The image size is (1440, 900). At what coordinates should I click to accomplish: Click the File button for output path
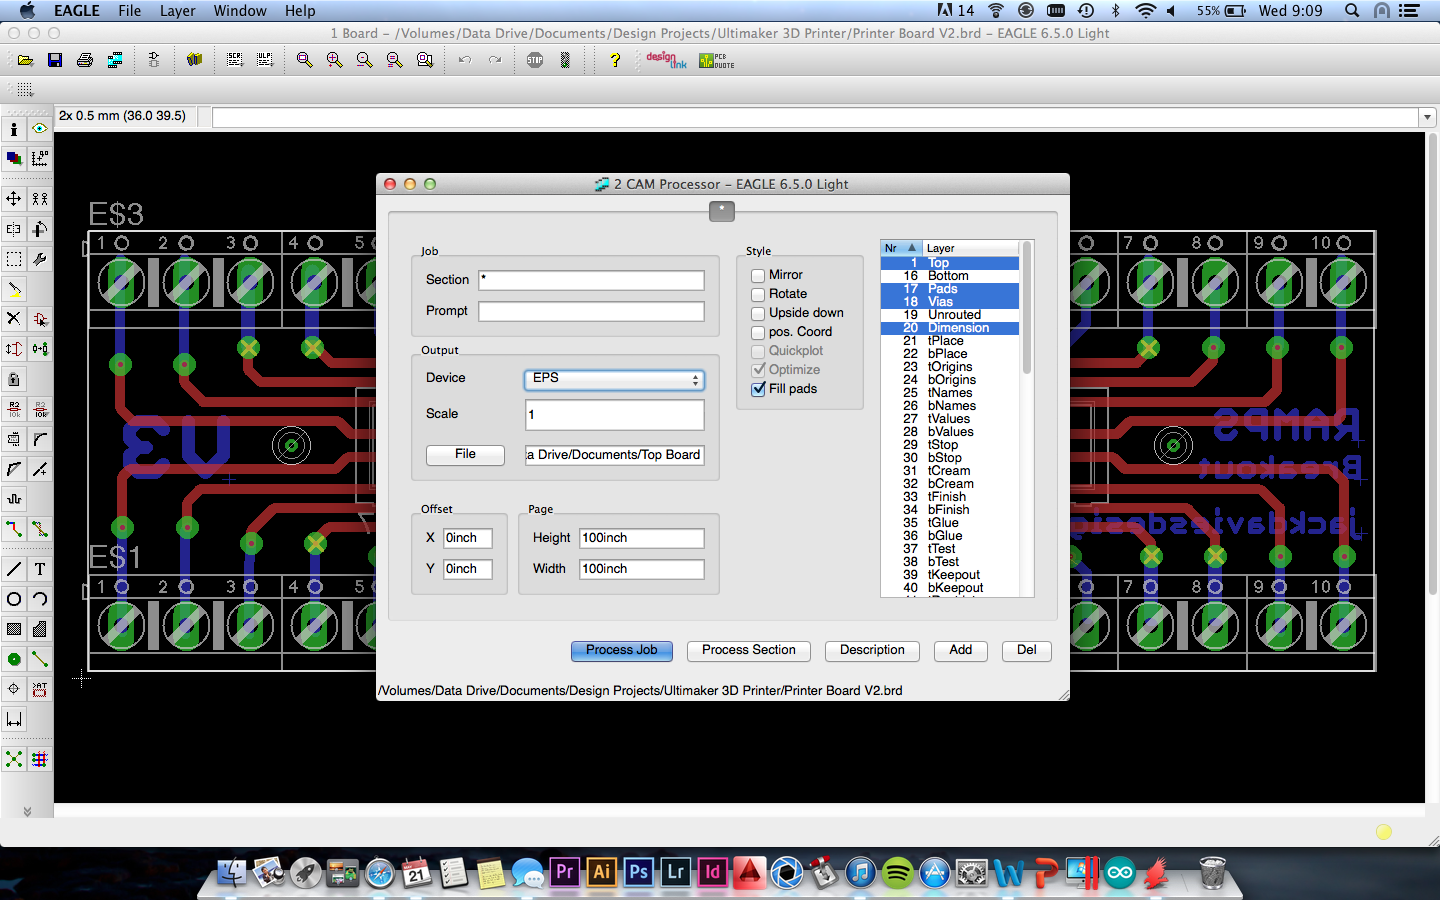coord(466,455)
